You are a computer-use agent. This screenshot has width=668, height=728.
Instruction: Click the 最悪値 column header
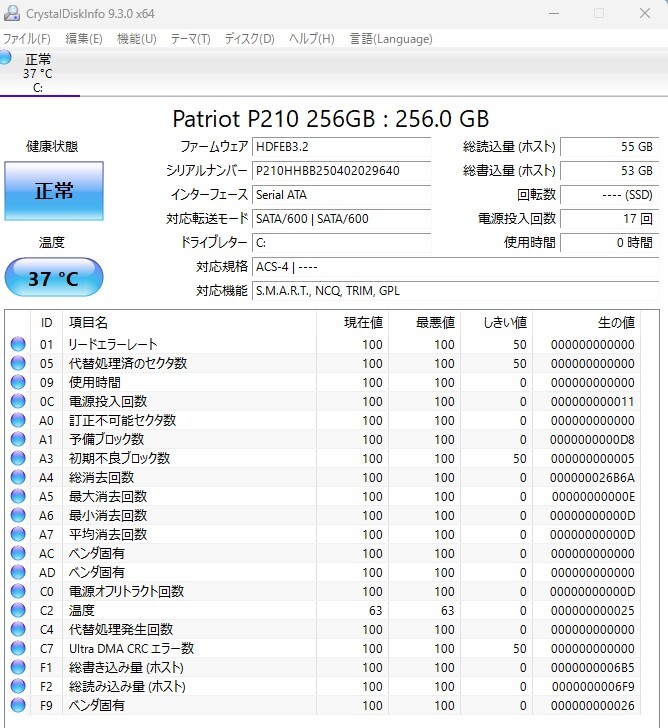click(425, 322)
